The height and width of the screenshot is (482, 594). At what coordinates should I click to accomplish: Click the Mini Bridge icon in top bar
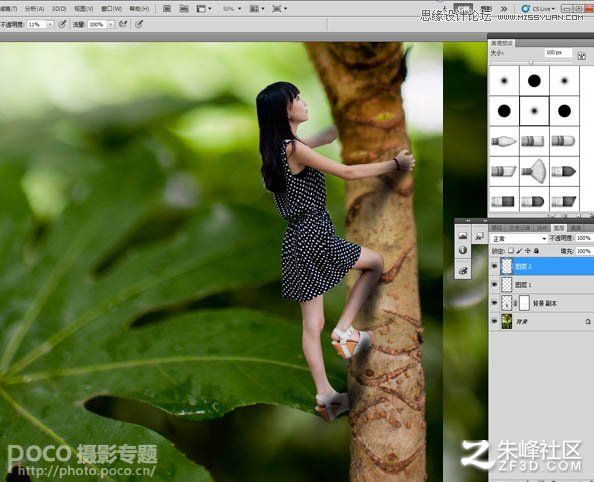[x=184, y=8]
